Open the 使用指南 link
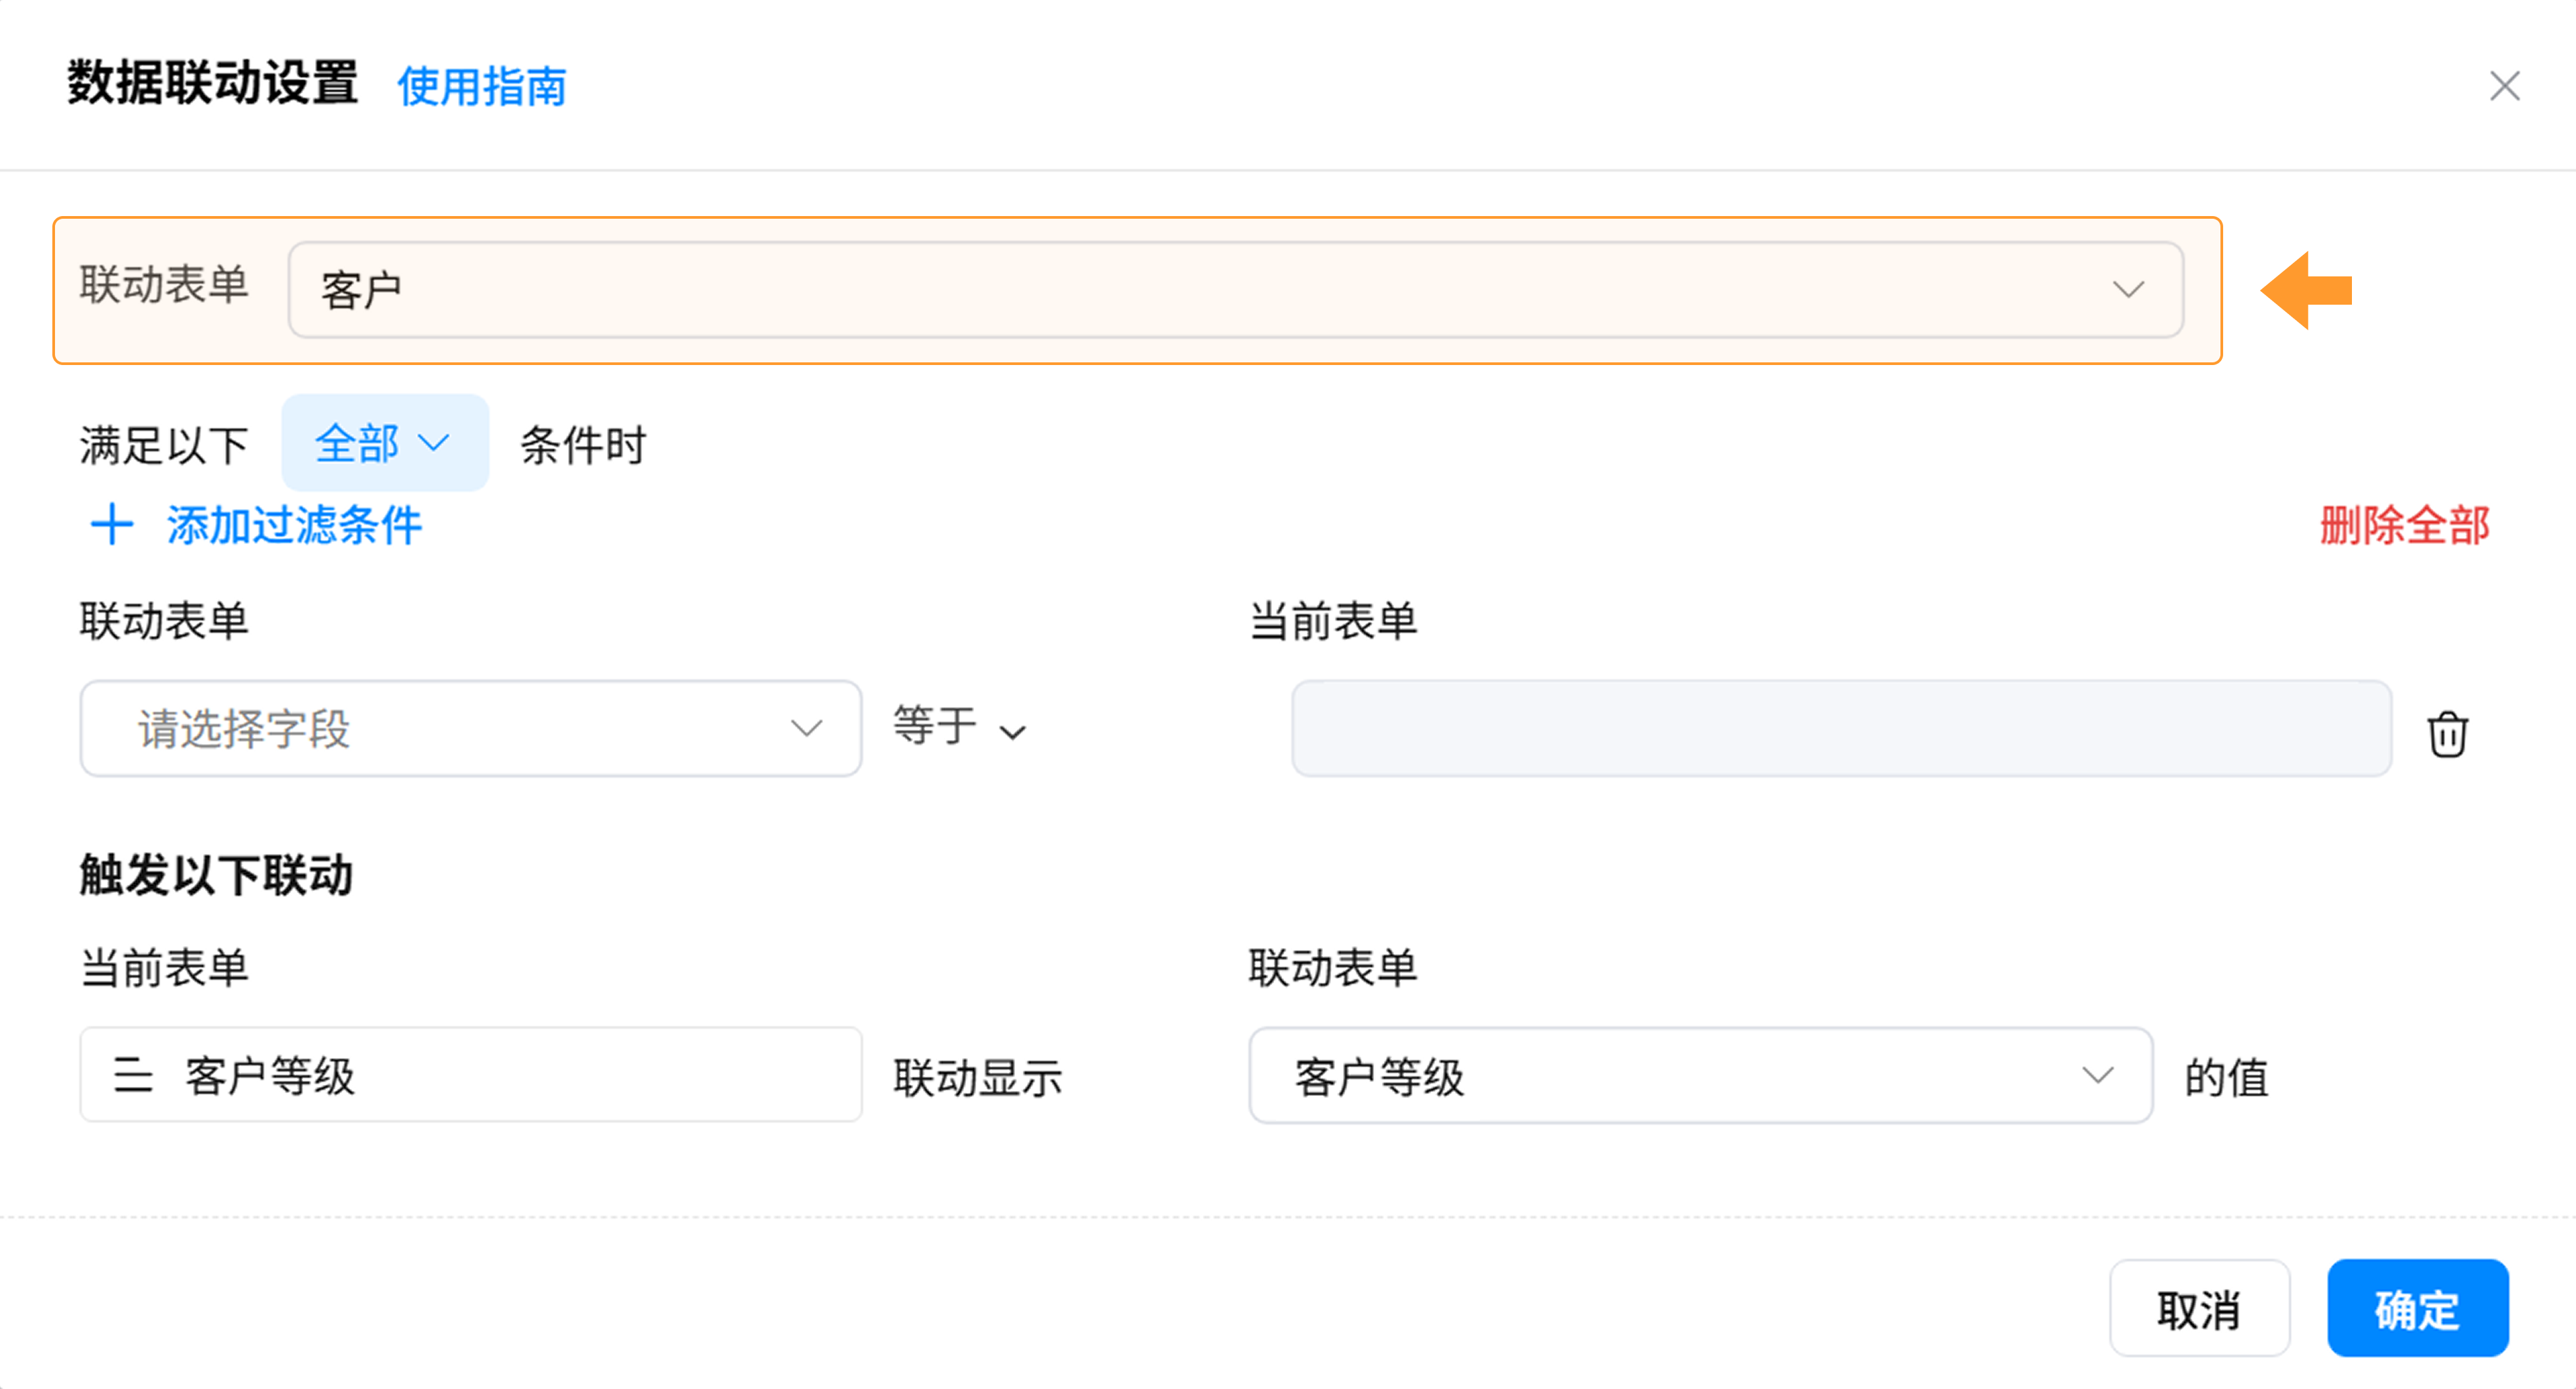Image resolution: width=2576 pixels, height=1389 pixels. click(482, 87)
